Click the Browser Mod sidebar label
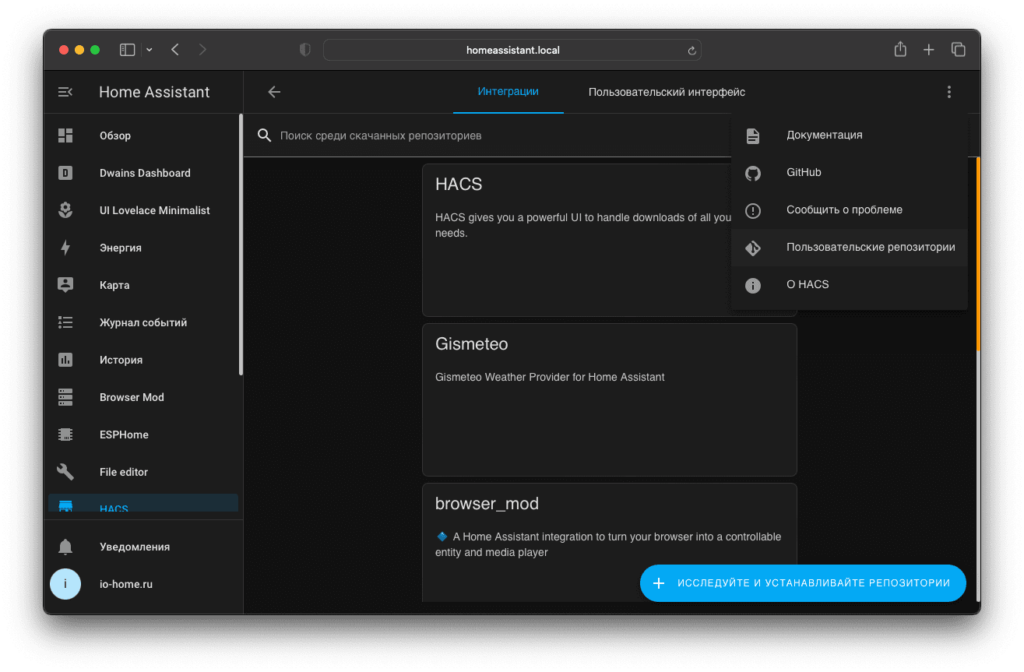1024x672 pixels. pos(132,397)
